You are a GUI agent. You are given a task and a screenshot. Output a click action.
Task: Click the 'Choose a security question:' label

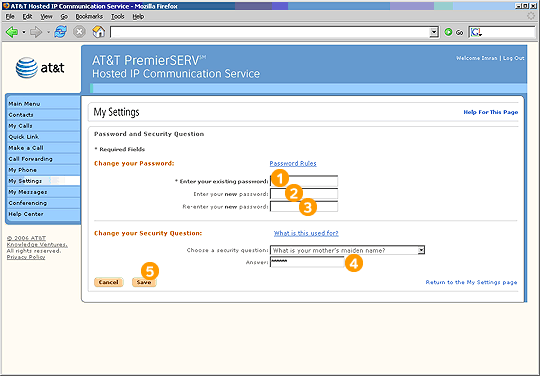(x=227, y=250)
